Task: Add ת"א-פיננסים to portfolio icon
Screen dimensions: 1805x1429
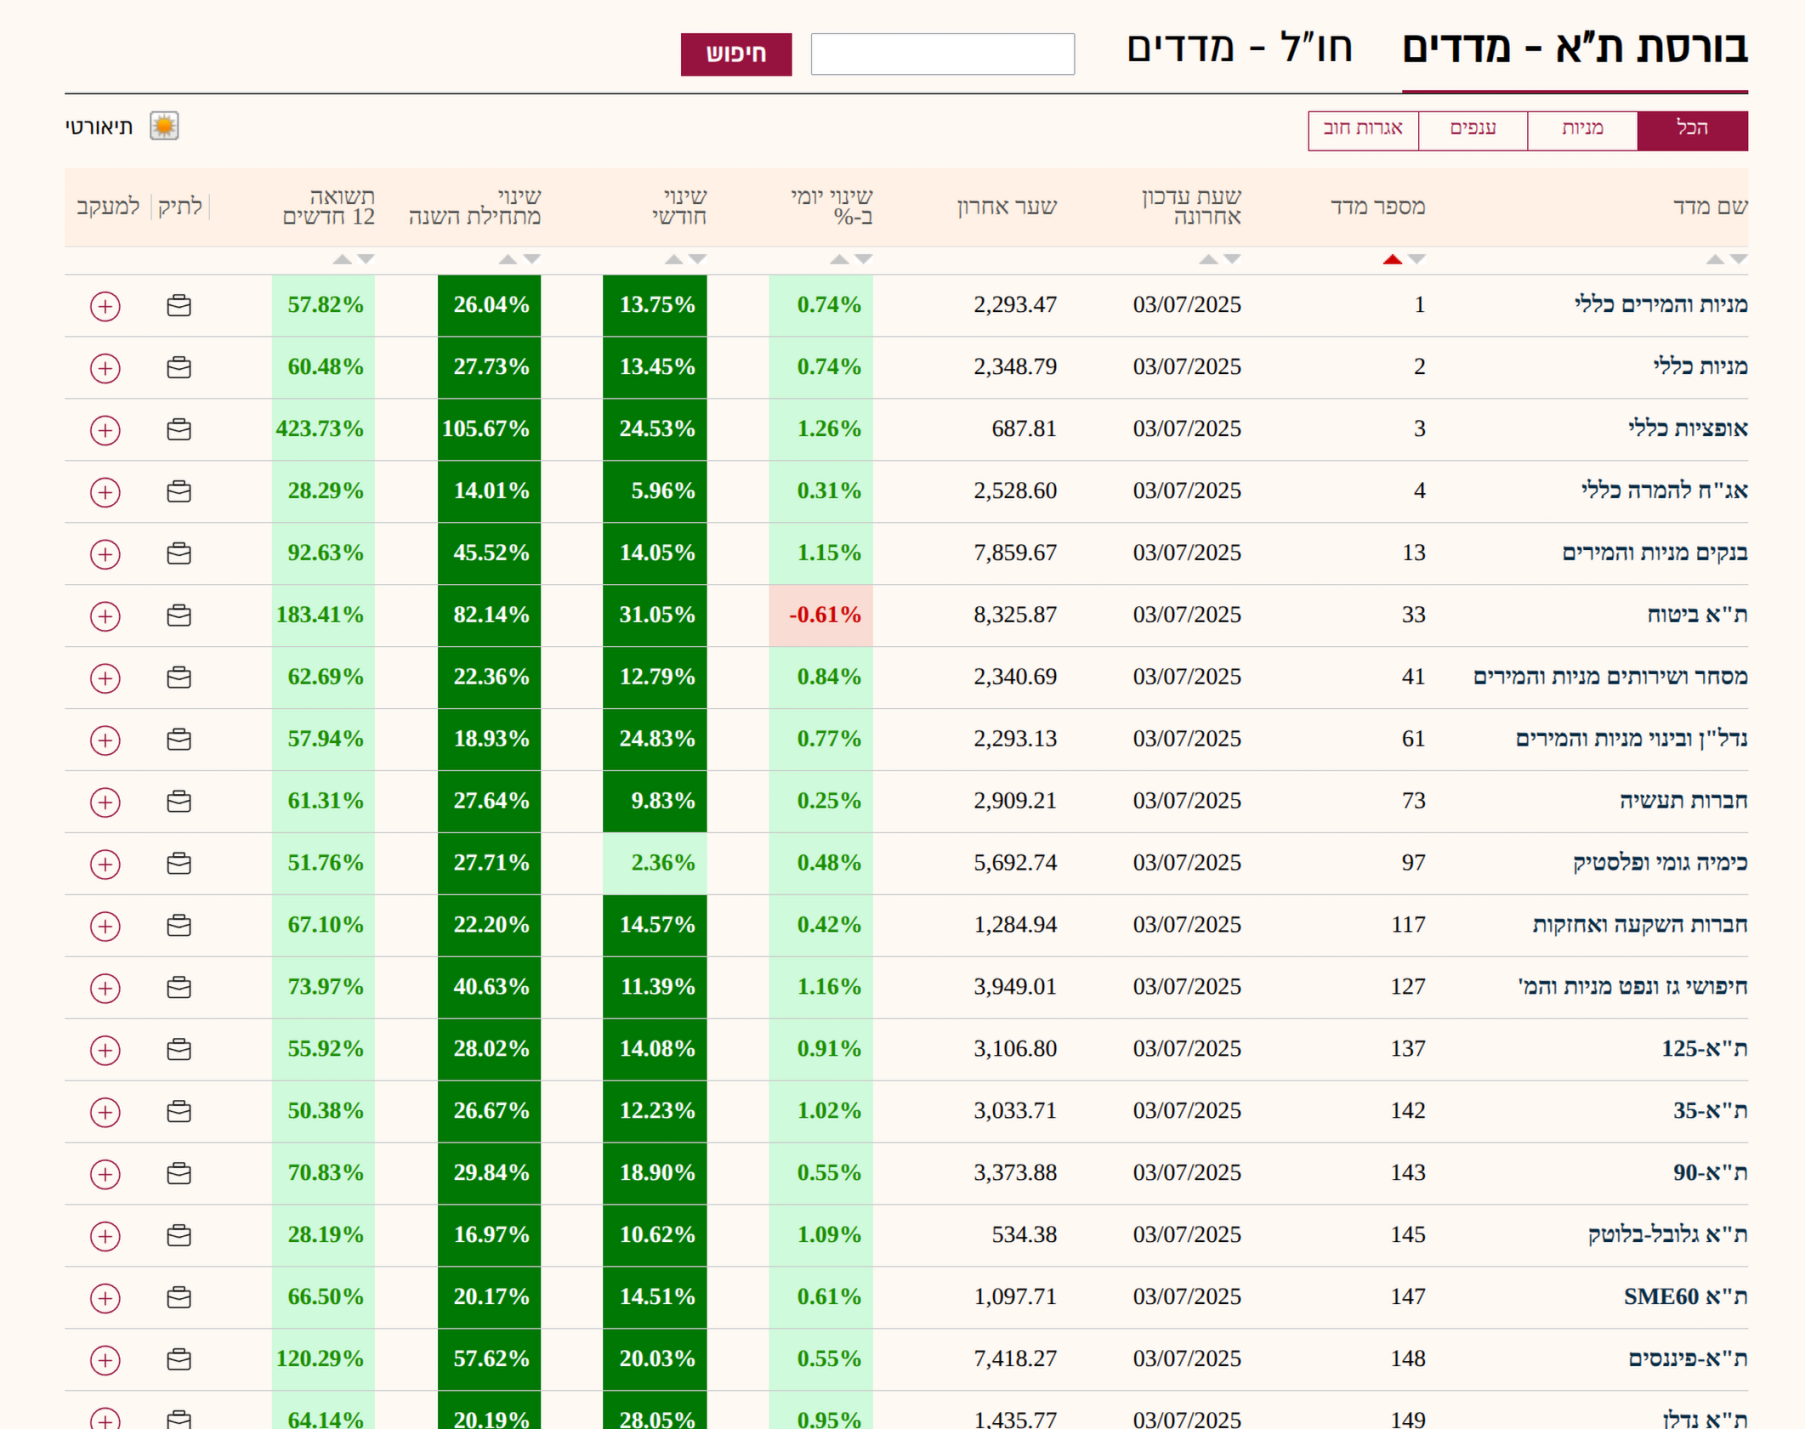Action: (179, 1359)
